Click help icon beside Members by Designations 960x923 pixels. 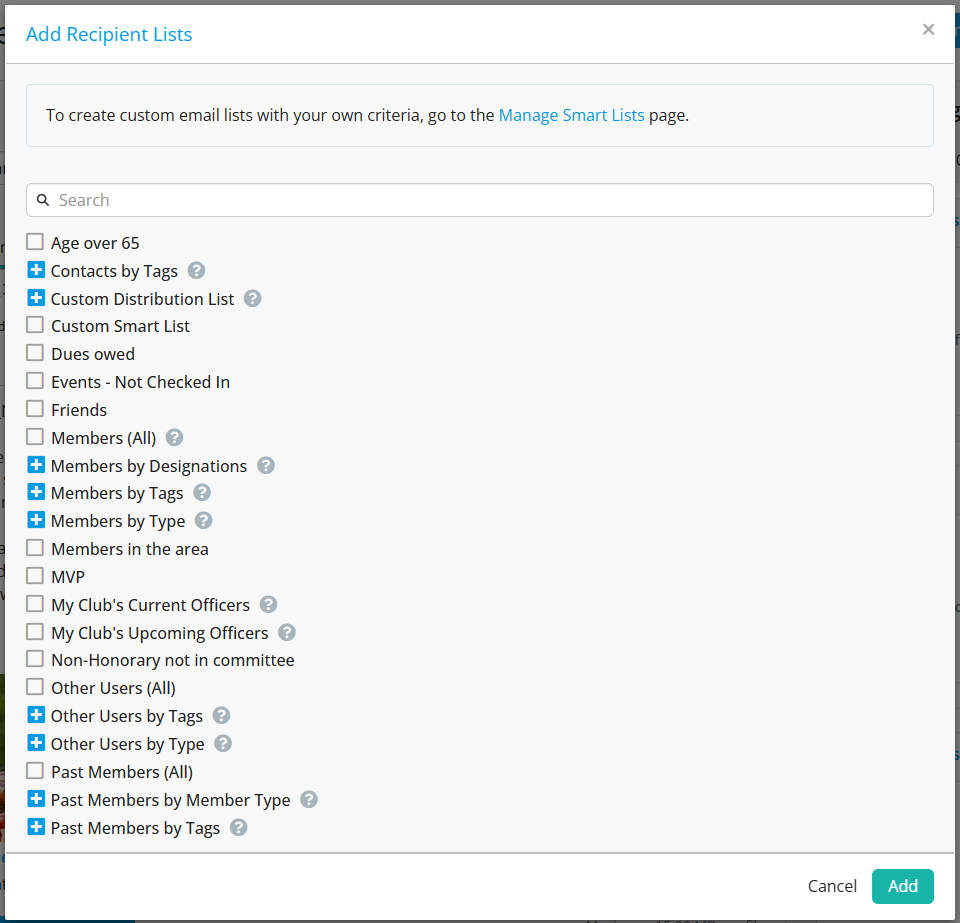tap(265, 466)
